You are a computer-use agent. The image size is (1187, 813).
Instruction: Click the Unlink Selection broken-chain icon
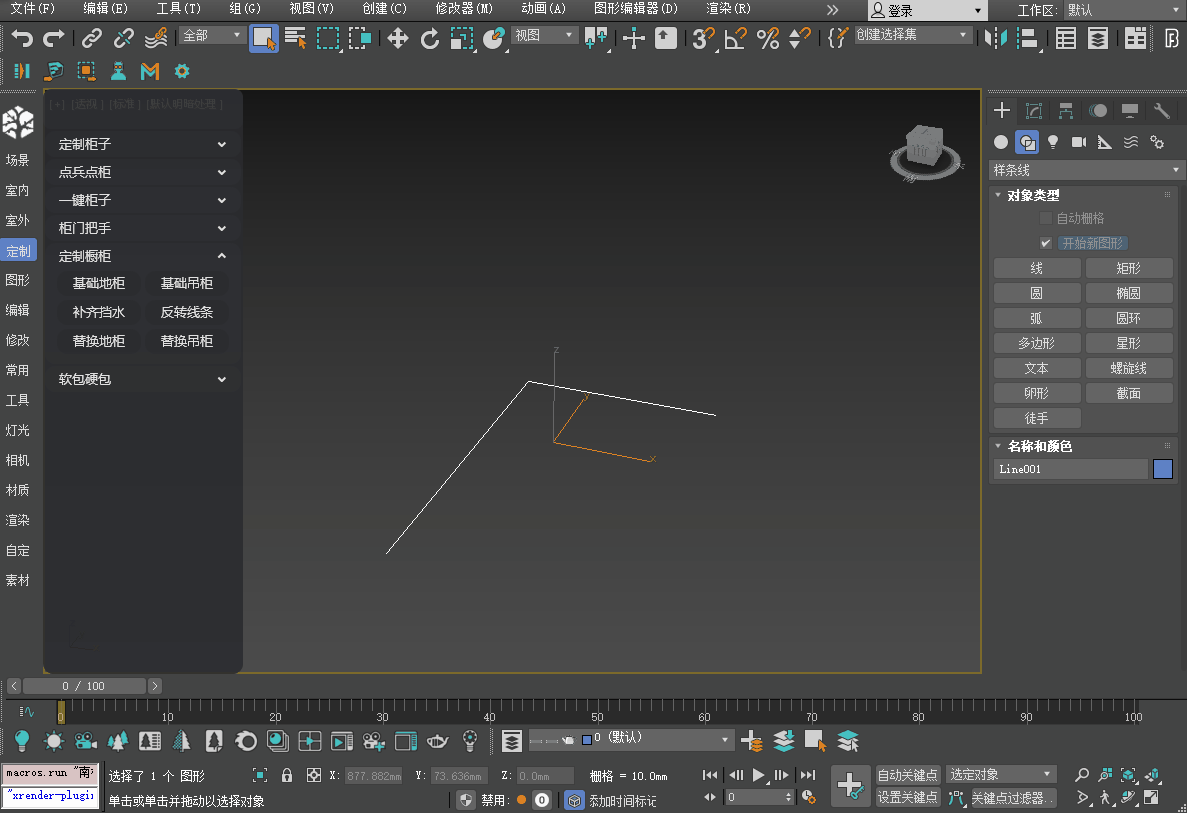(x=123, y=38)
